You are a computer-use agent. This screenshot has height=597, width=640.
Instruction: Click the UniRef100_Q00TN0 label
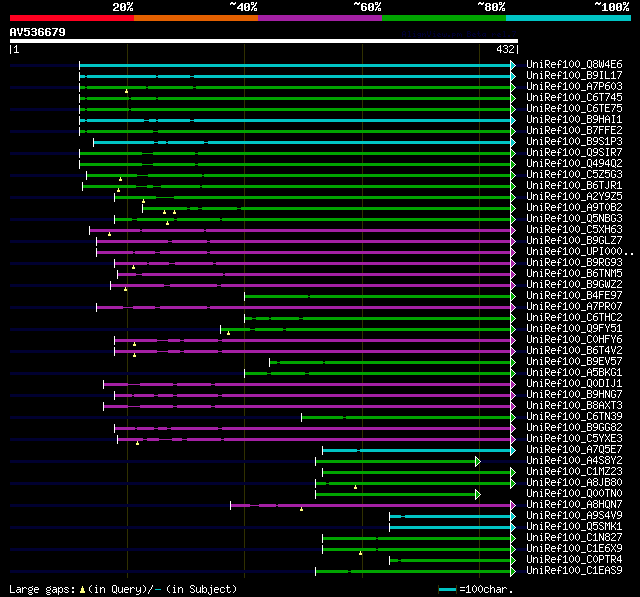(574, 494)
